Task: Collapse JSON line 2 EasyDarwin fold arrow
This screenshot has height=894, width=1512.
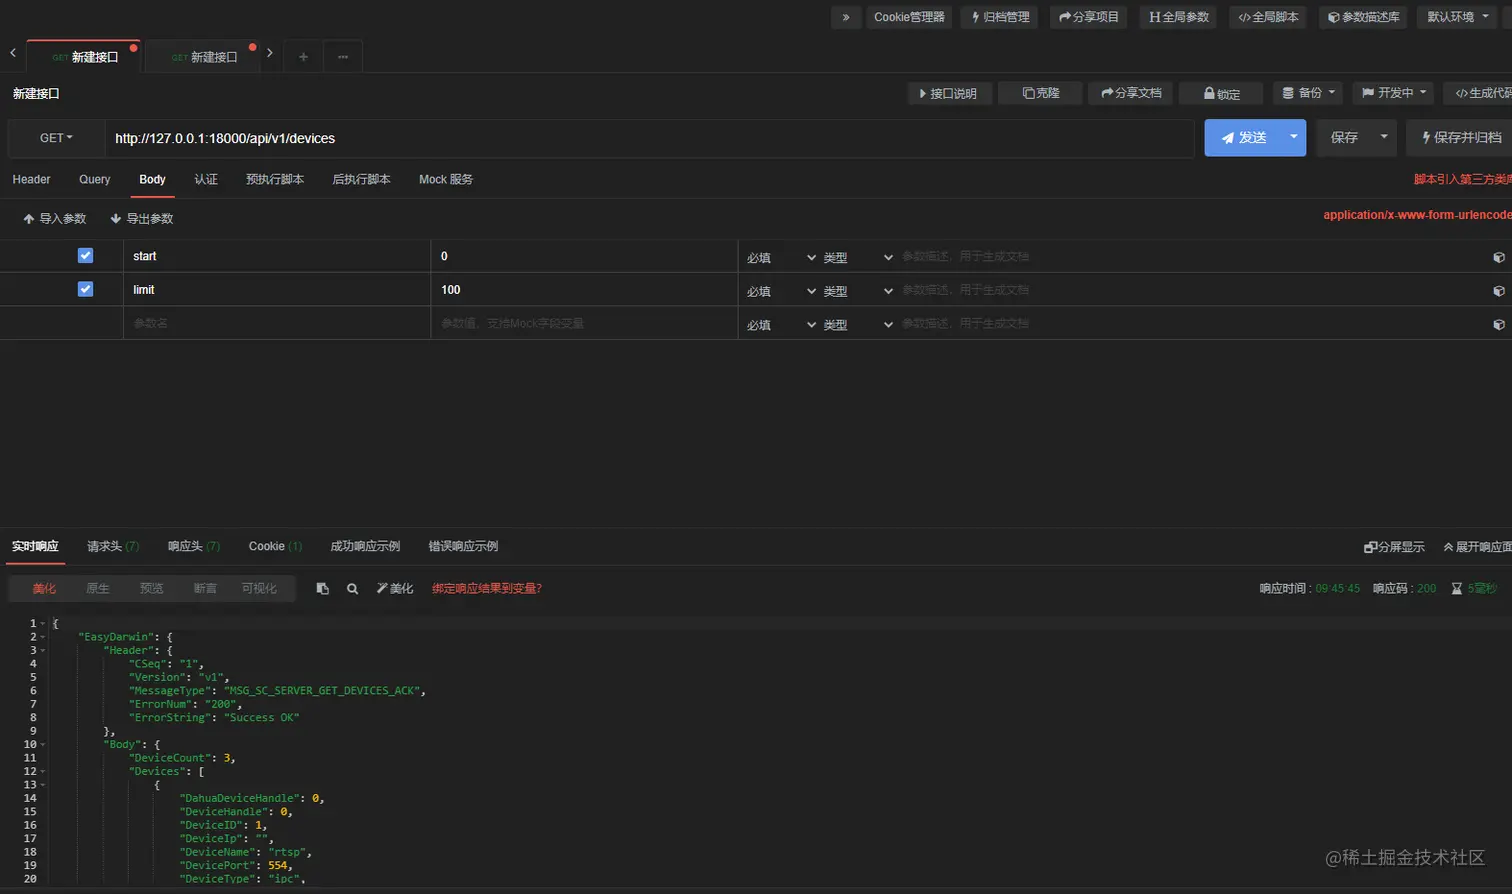Action: tap(43, 637)
